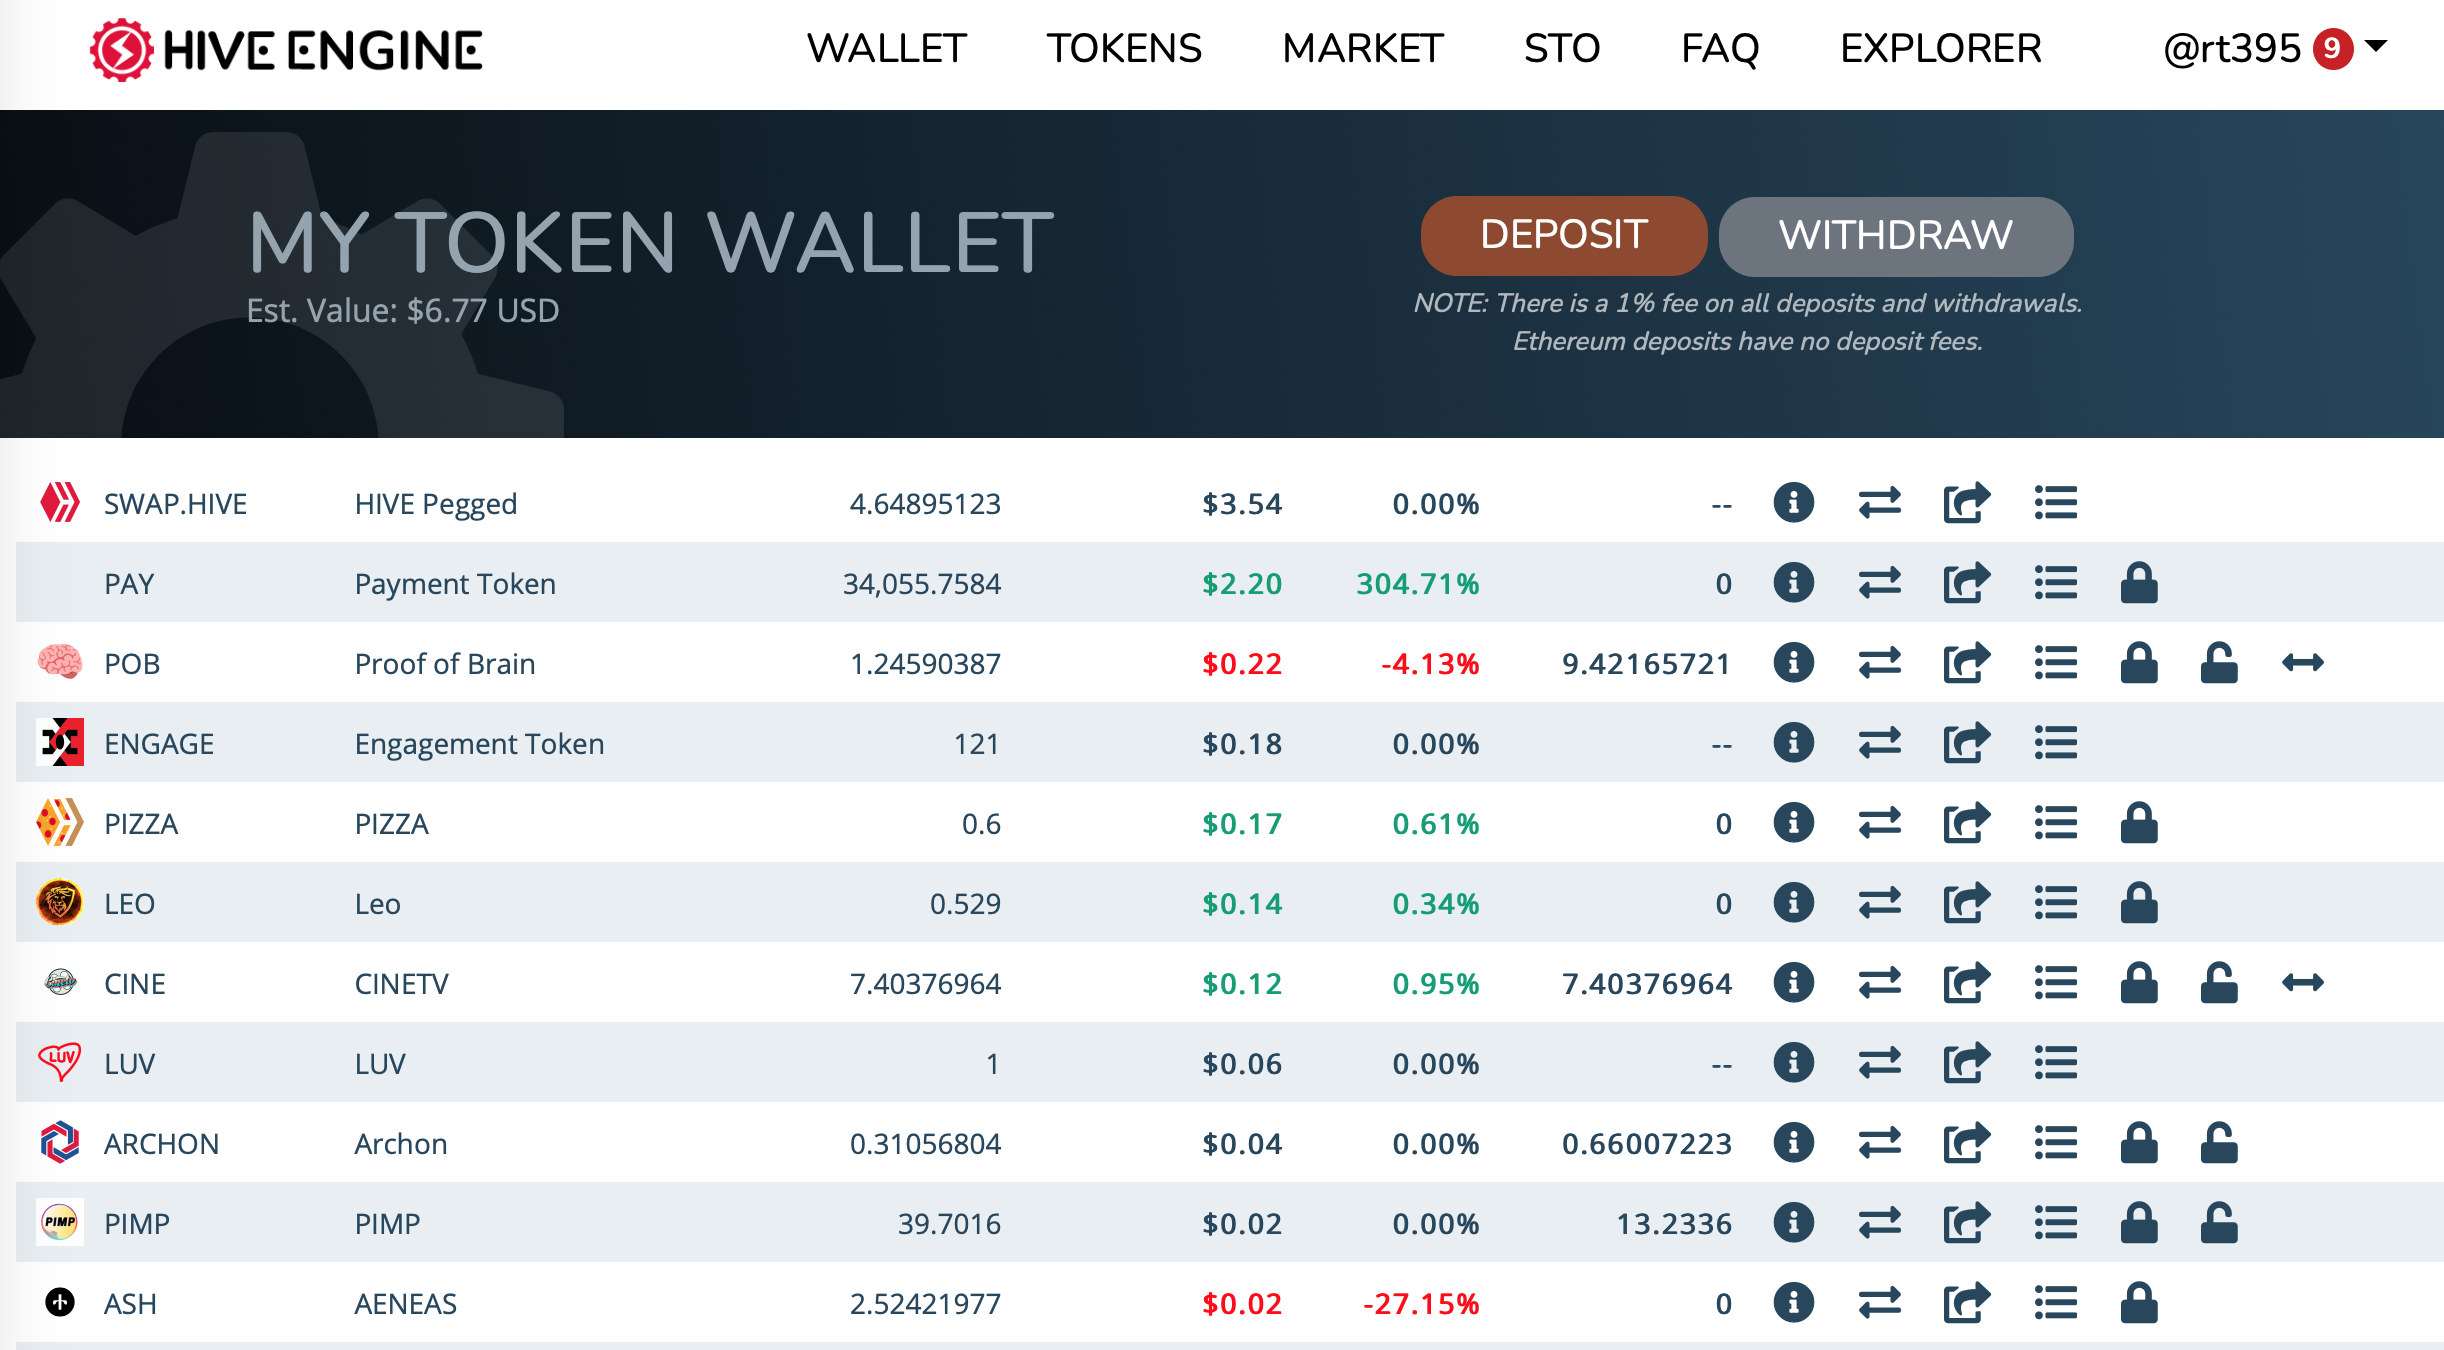Click the PIMP token symbol
This screenshot has height=1350, width=2444.
coord(137,1224)
